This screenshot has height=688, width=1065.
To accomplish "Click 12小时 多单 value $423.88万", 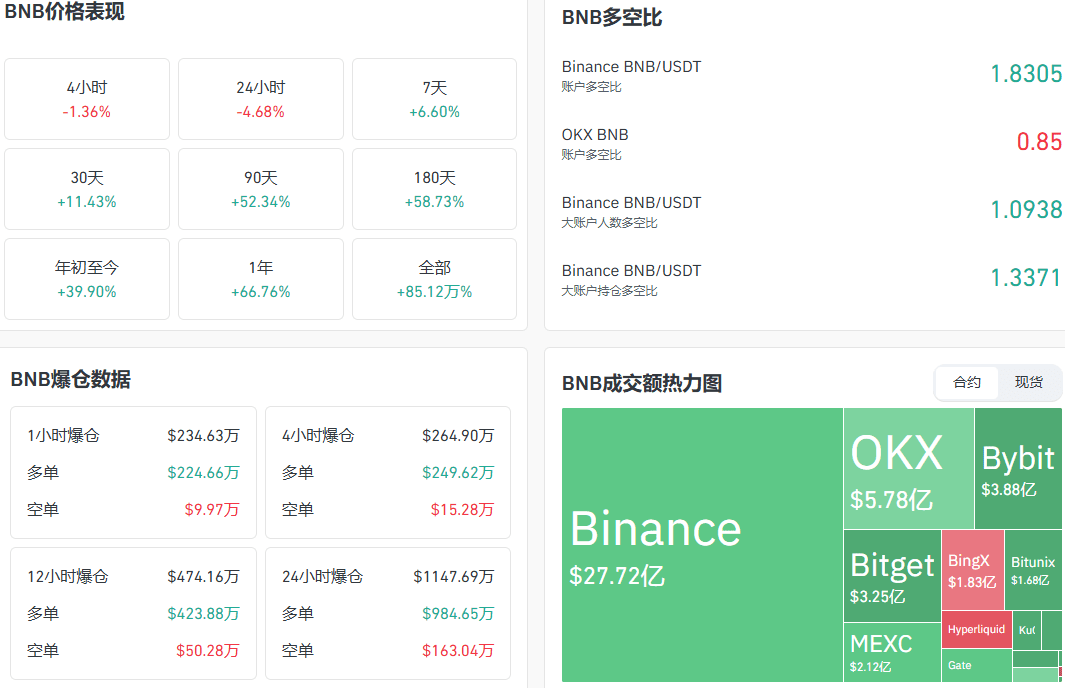I will click(203, 614).
